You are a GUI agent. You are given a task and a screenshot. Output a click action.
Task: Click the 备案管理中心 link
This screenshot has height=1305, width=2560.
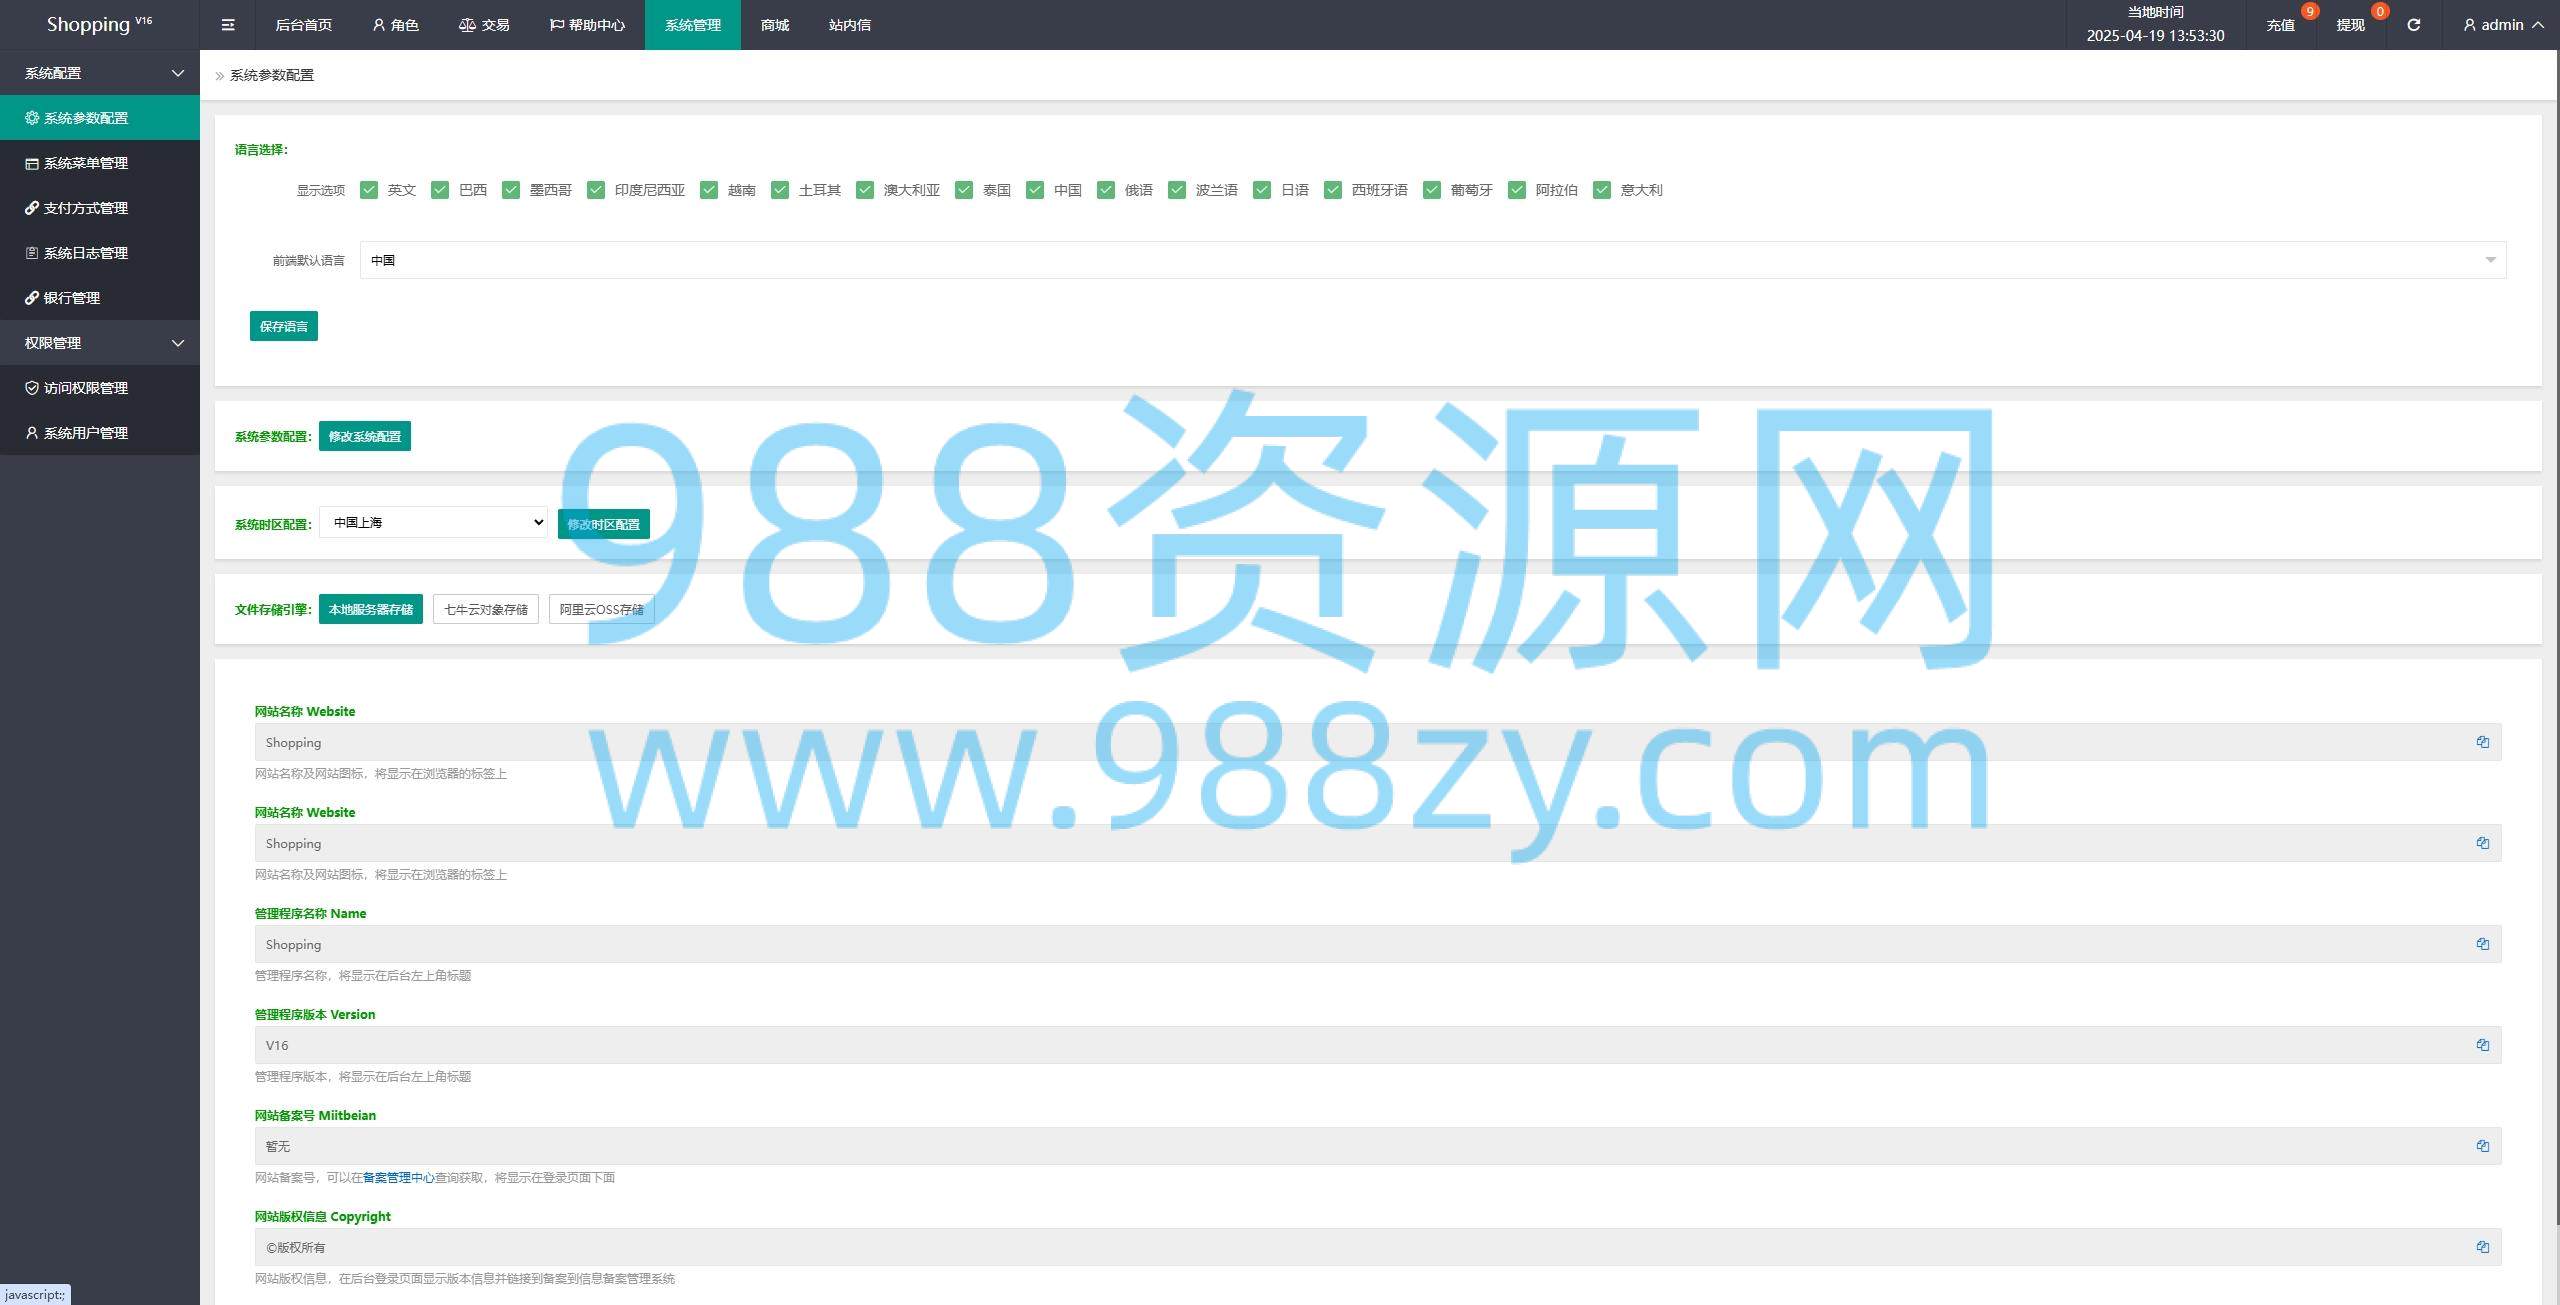pos(398,1178)
